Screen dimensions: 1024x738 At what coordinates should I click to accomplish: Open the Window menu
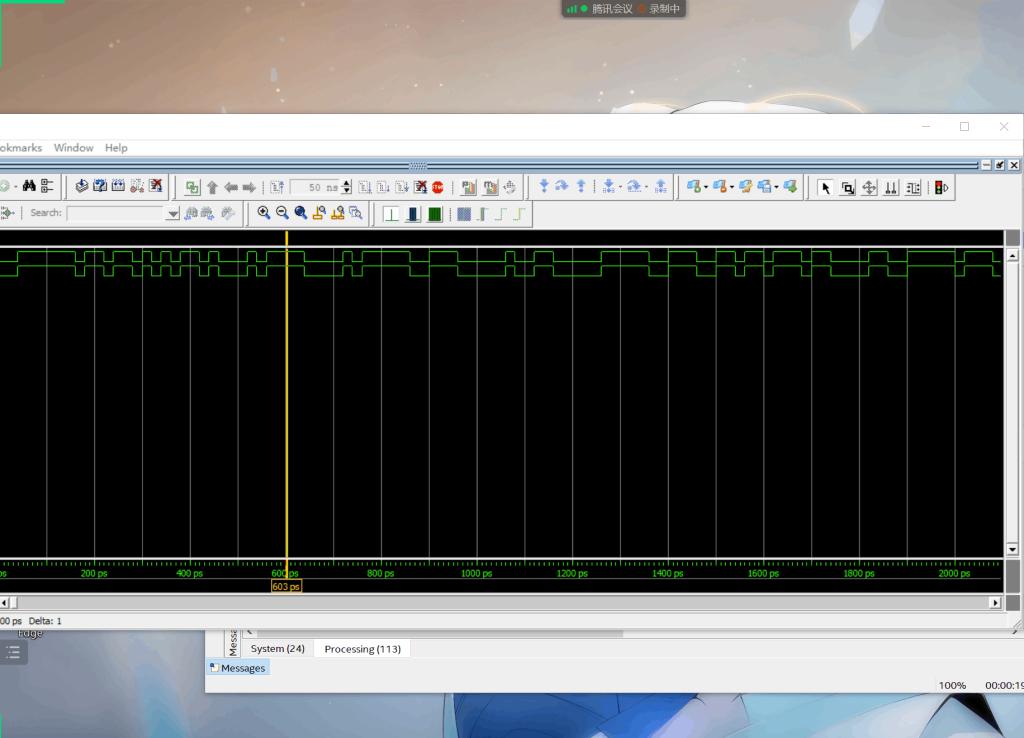coord(73,148)
